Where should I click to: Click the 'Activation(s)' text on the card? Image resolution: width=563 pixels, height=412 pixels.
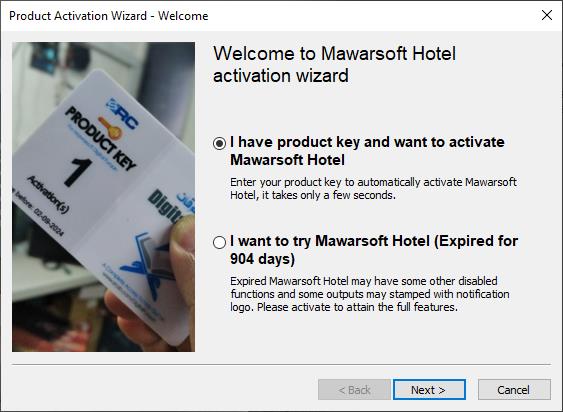pyautogui.click(x=48, y=195)
